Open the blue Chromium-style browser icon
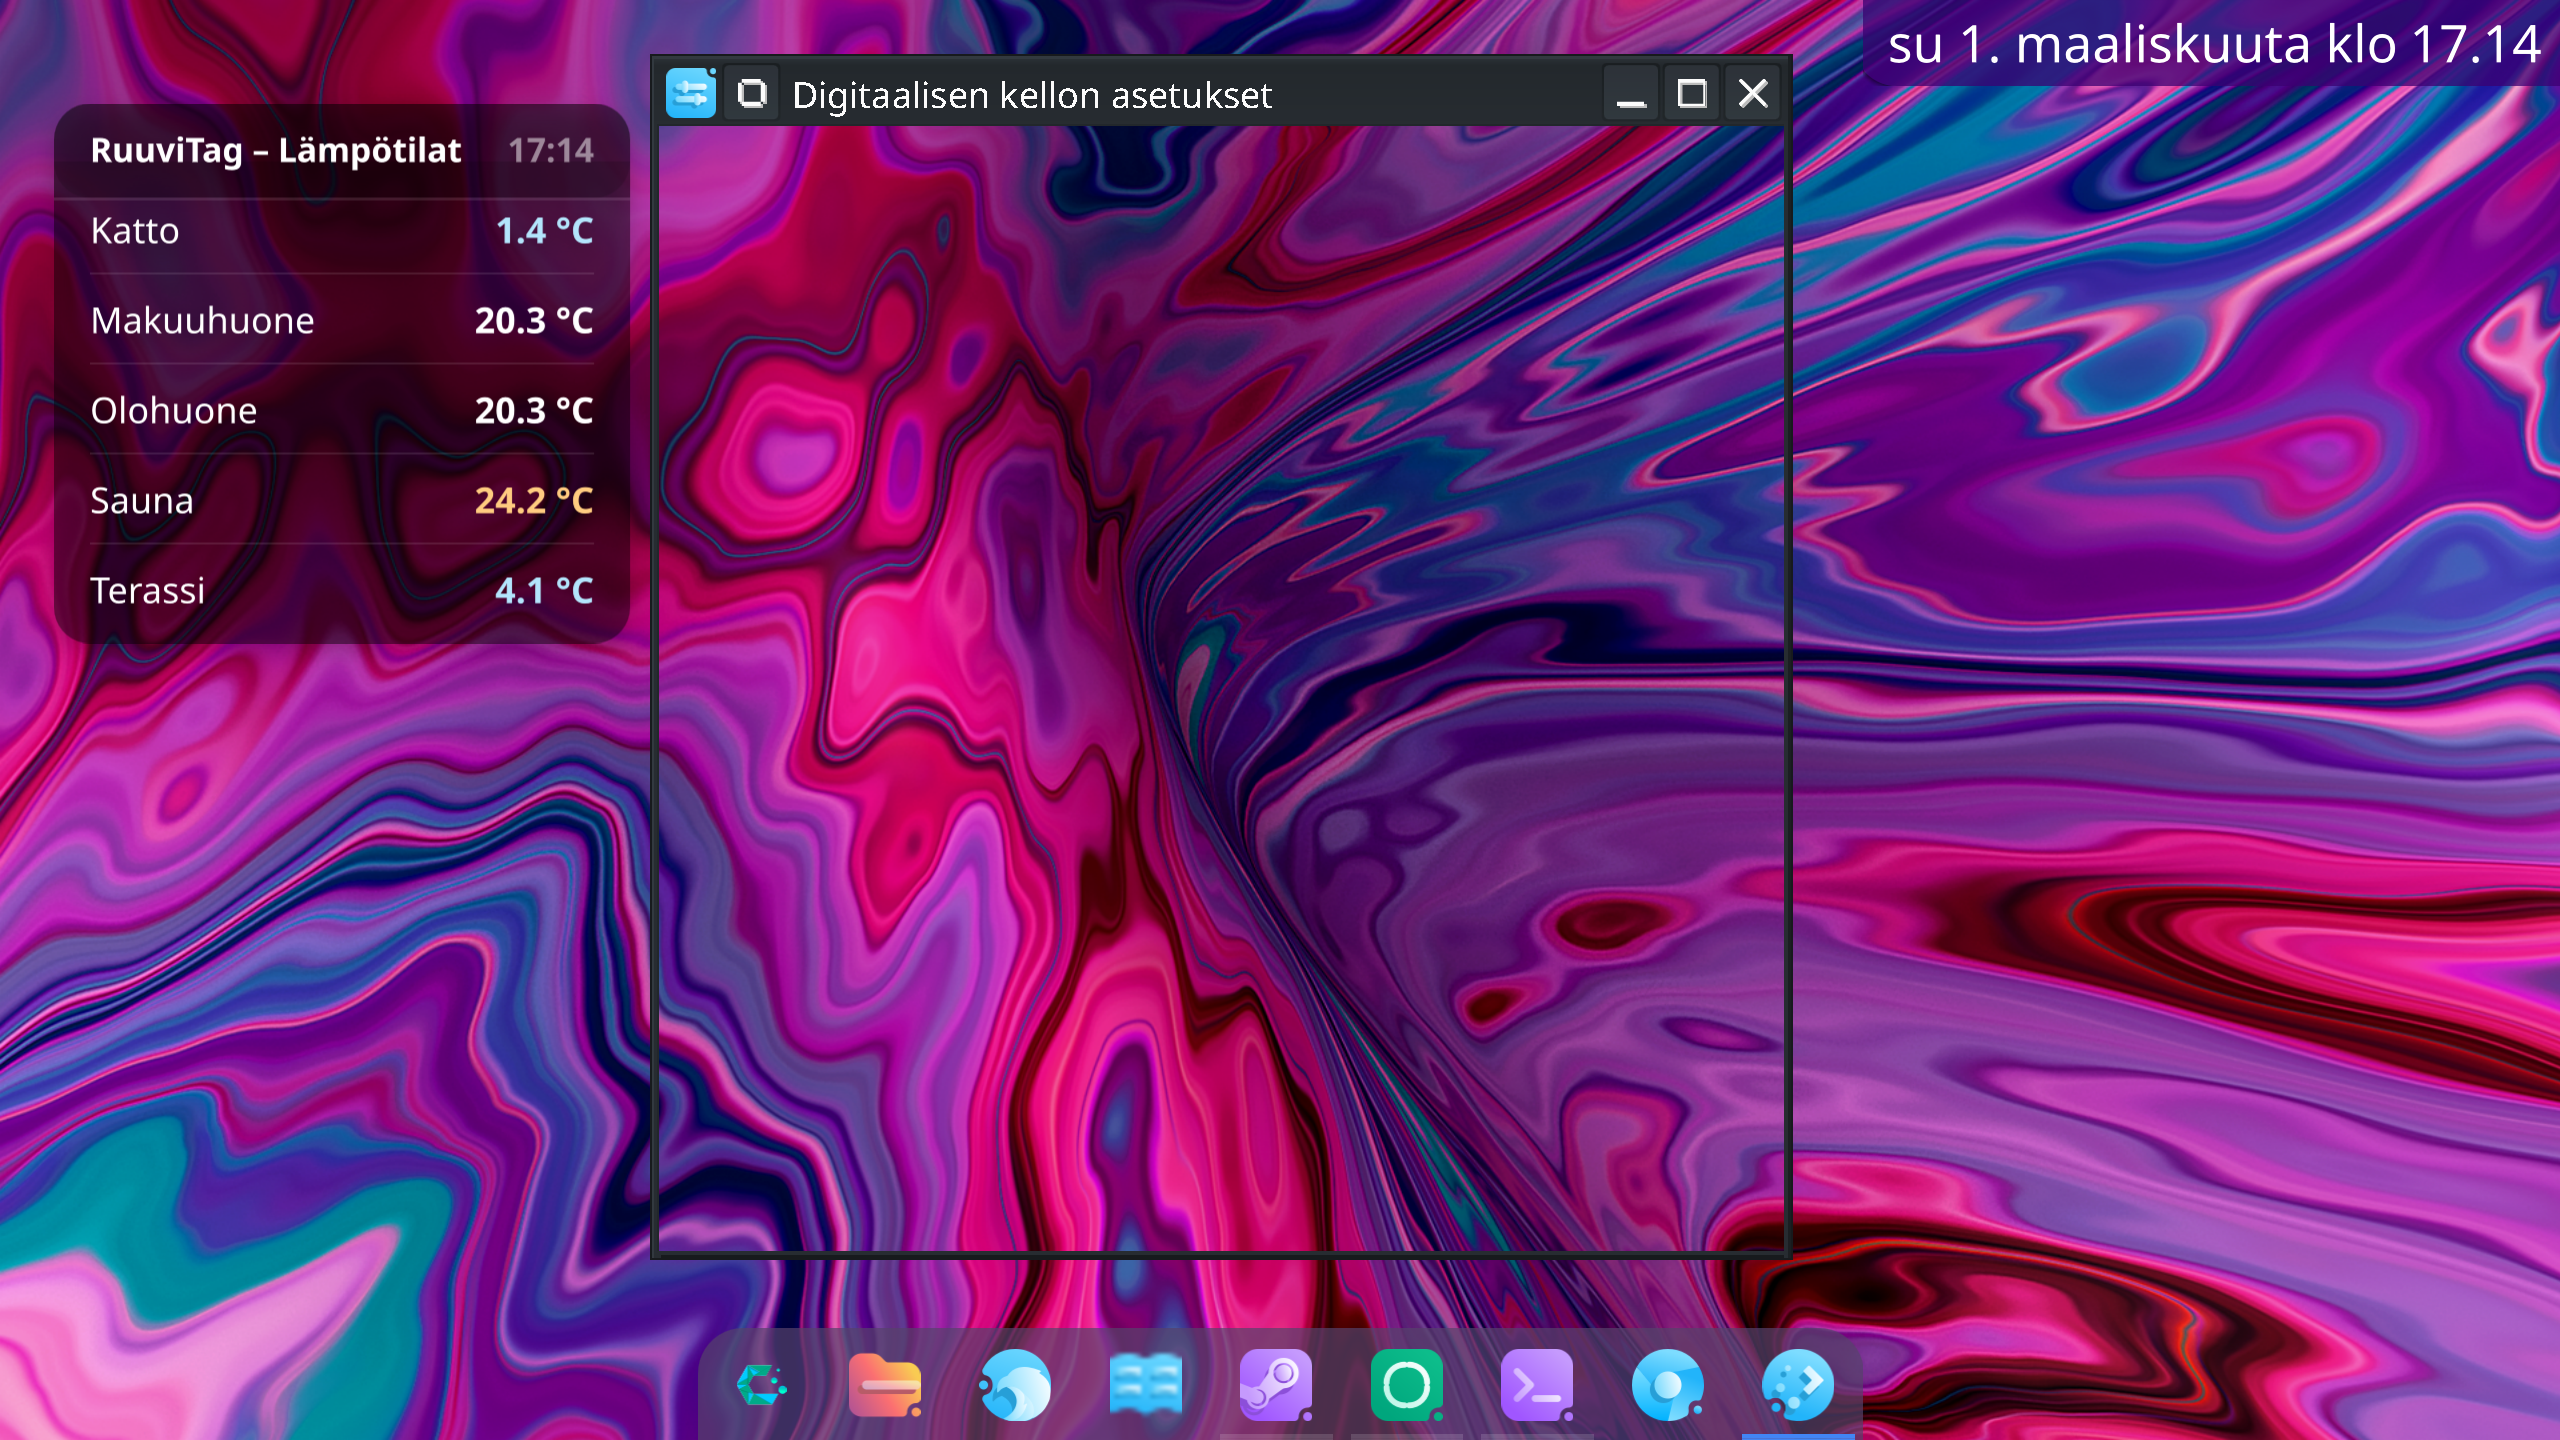 (1667, 1386)
